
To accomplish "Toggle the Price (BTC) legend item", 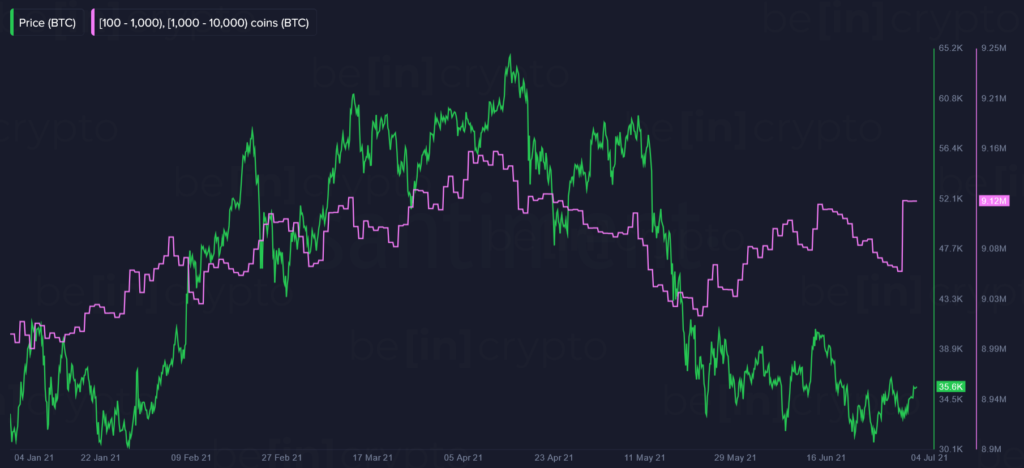I will tap(44, 24).
